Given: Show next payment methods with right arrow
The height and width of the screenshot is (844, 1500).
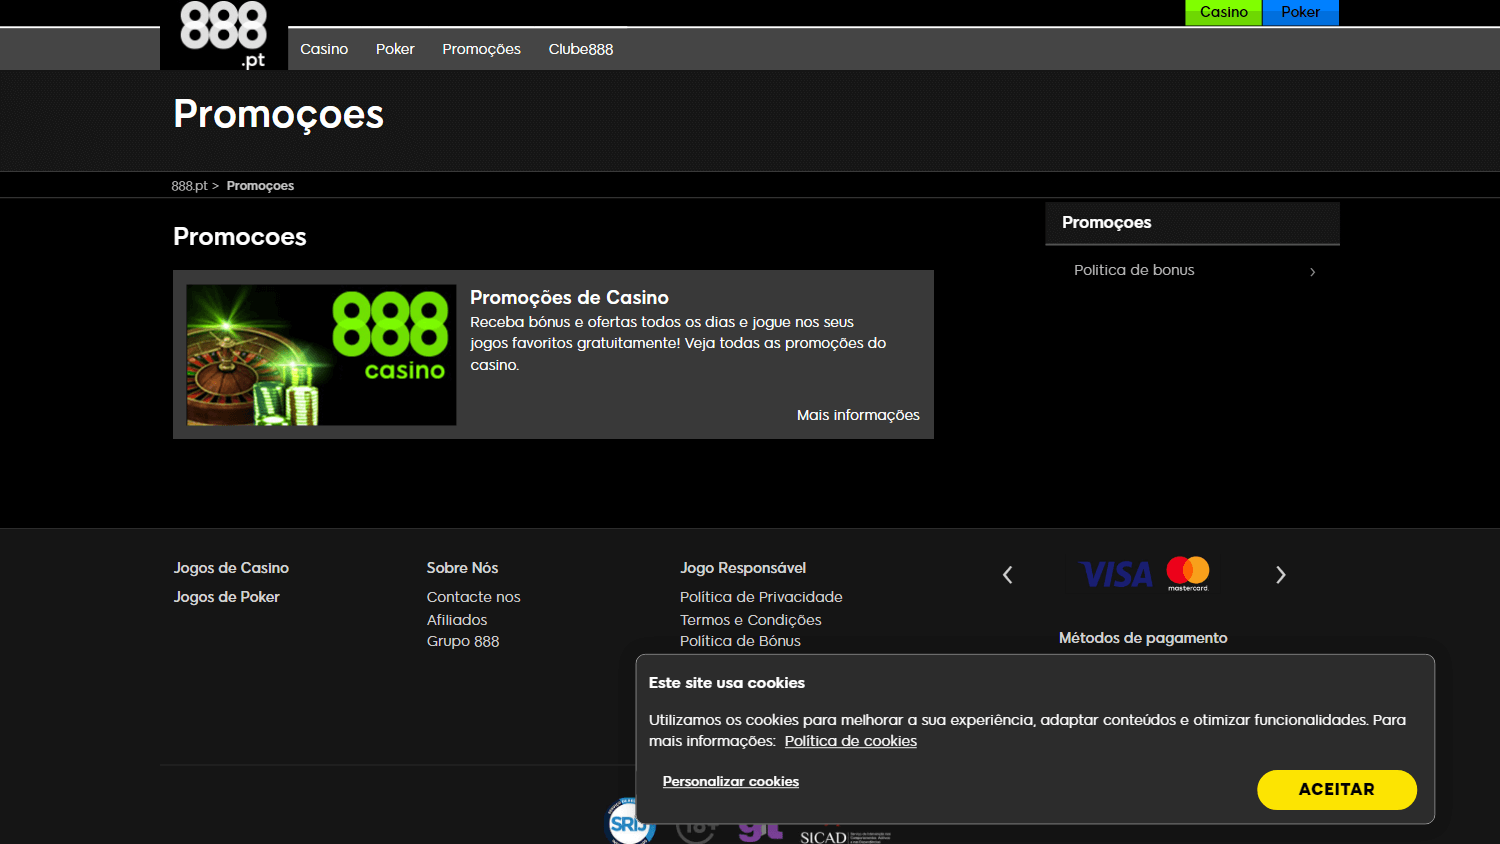Looking at the screenshot, I should point(1281,575).
